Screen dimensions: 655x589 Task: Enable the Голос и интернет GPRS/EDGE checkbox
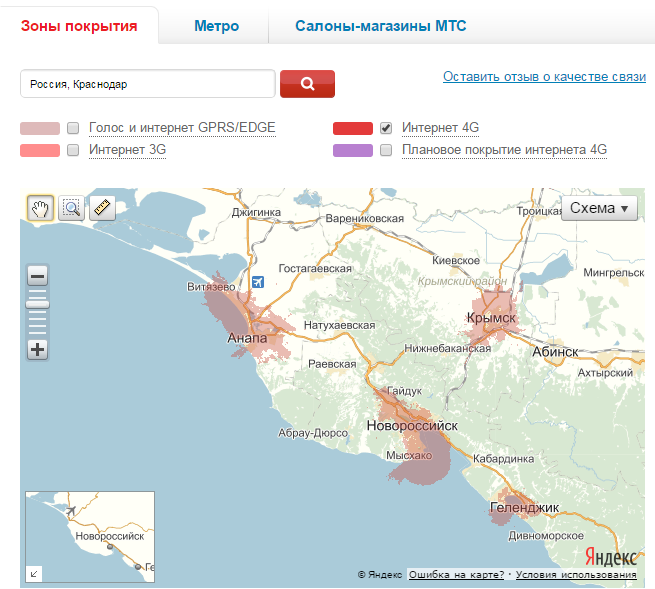click(x=73, y=128)
